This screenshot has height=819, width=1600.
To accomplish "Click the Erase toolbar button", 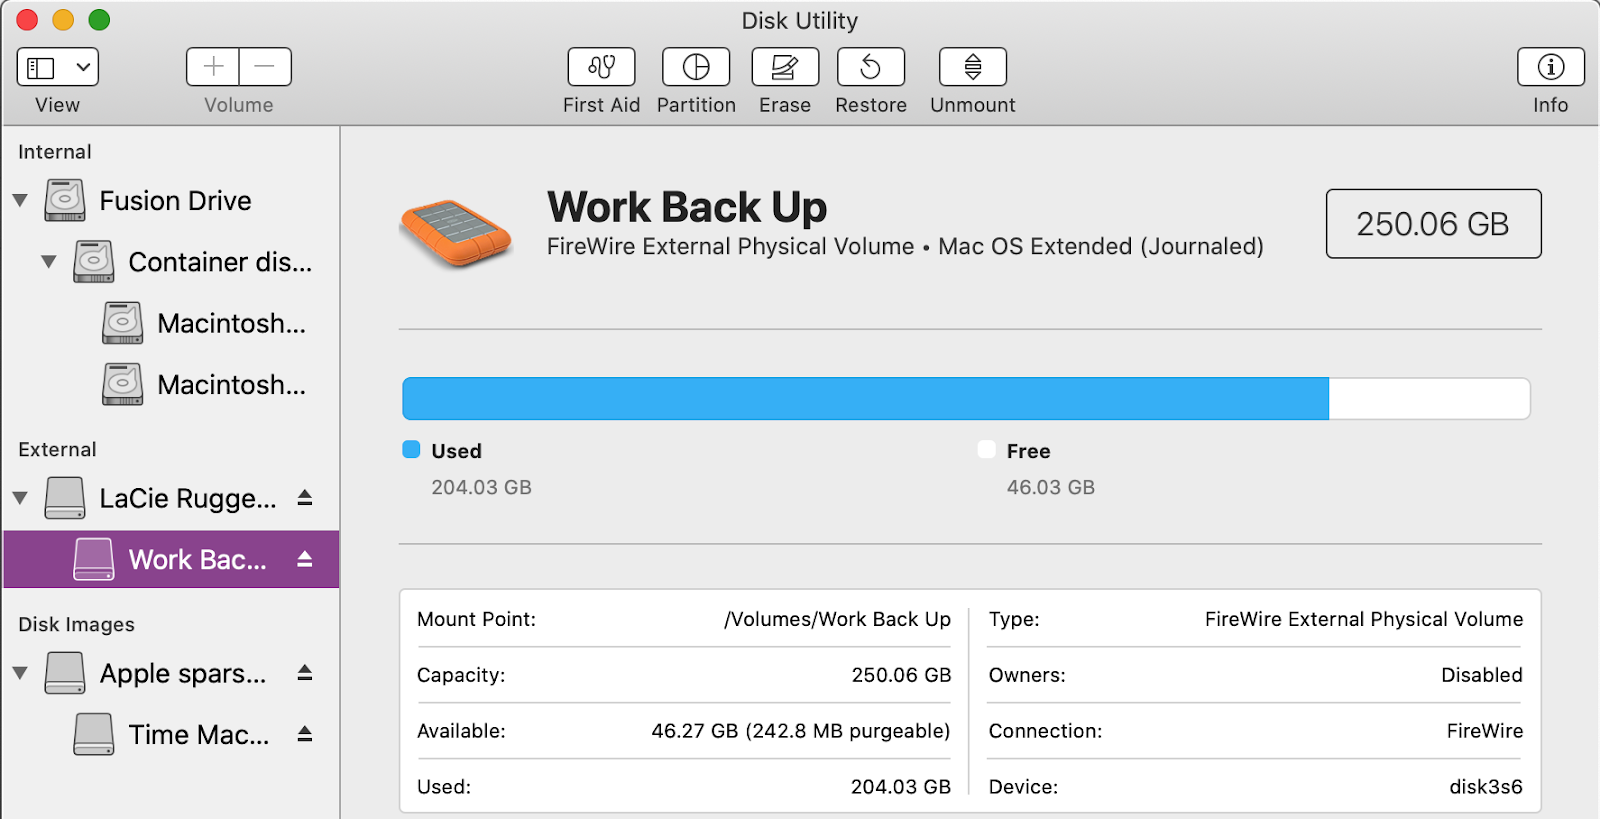I will pyautogui.click(x=785, y=67).
